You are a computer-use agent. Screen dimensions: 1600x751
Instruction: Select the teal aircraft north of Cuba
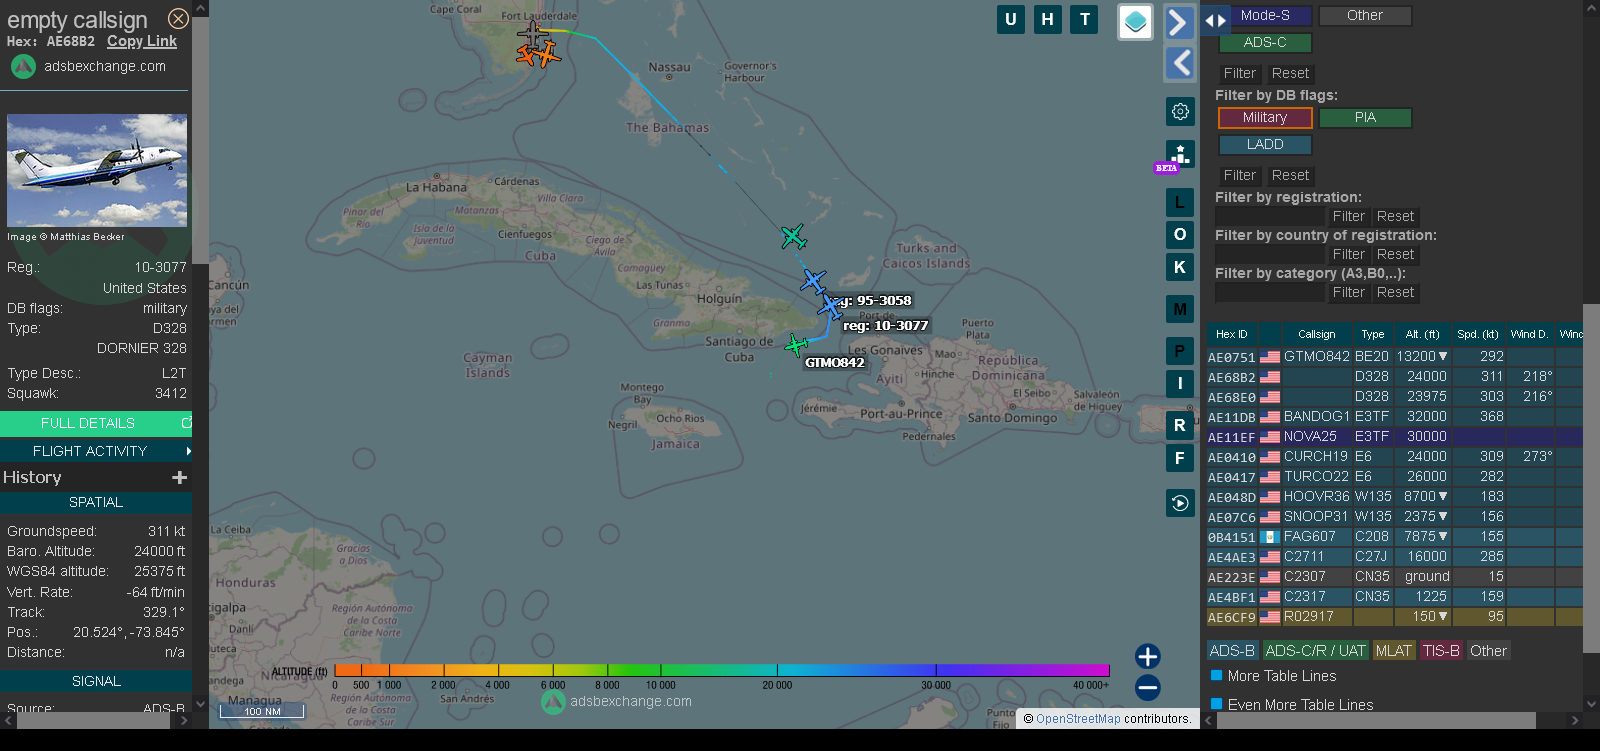click(793, 237)
